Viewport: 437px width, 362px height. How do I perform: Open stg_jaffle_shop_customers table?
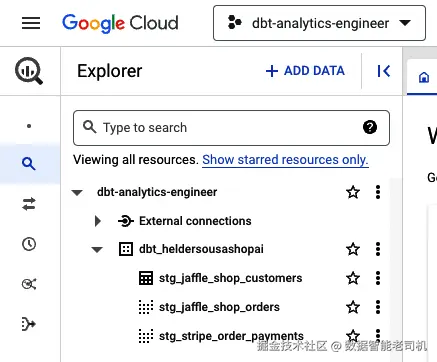(230, 278)
